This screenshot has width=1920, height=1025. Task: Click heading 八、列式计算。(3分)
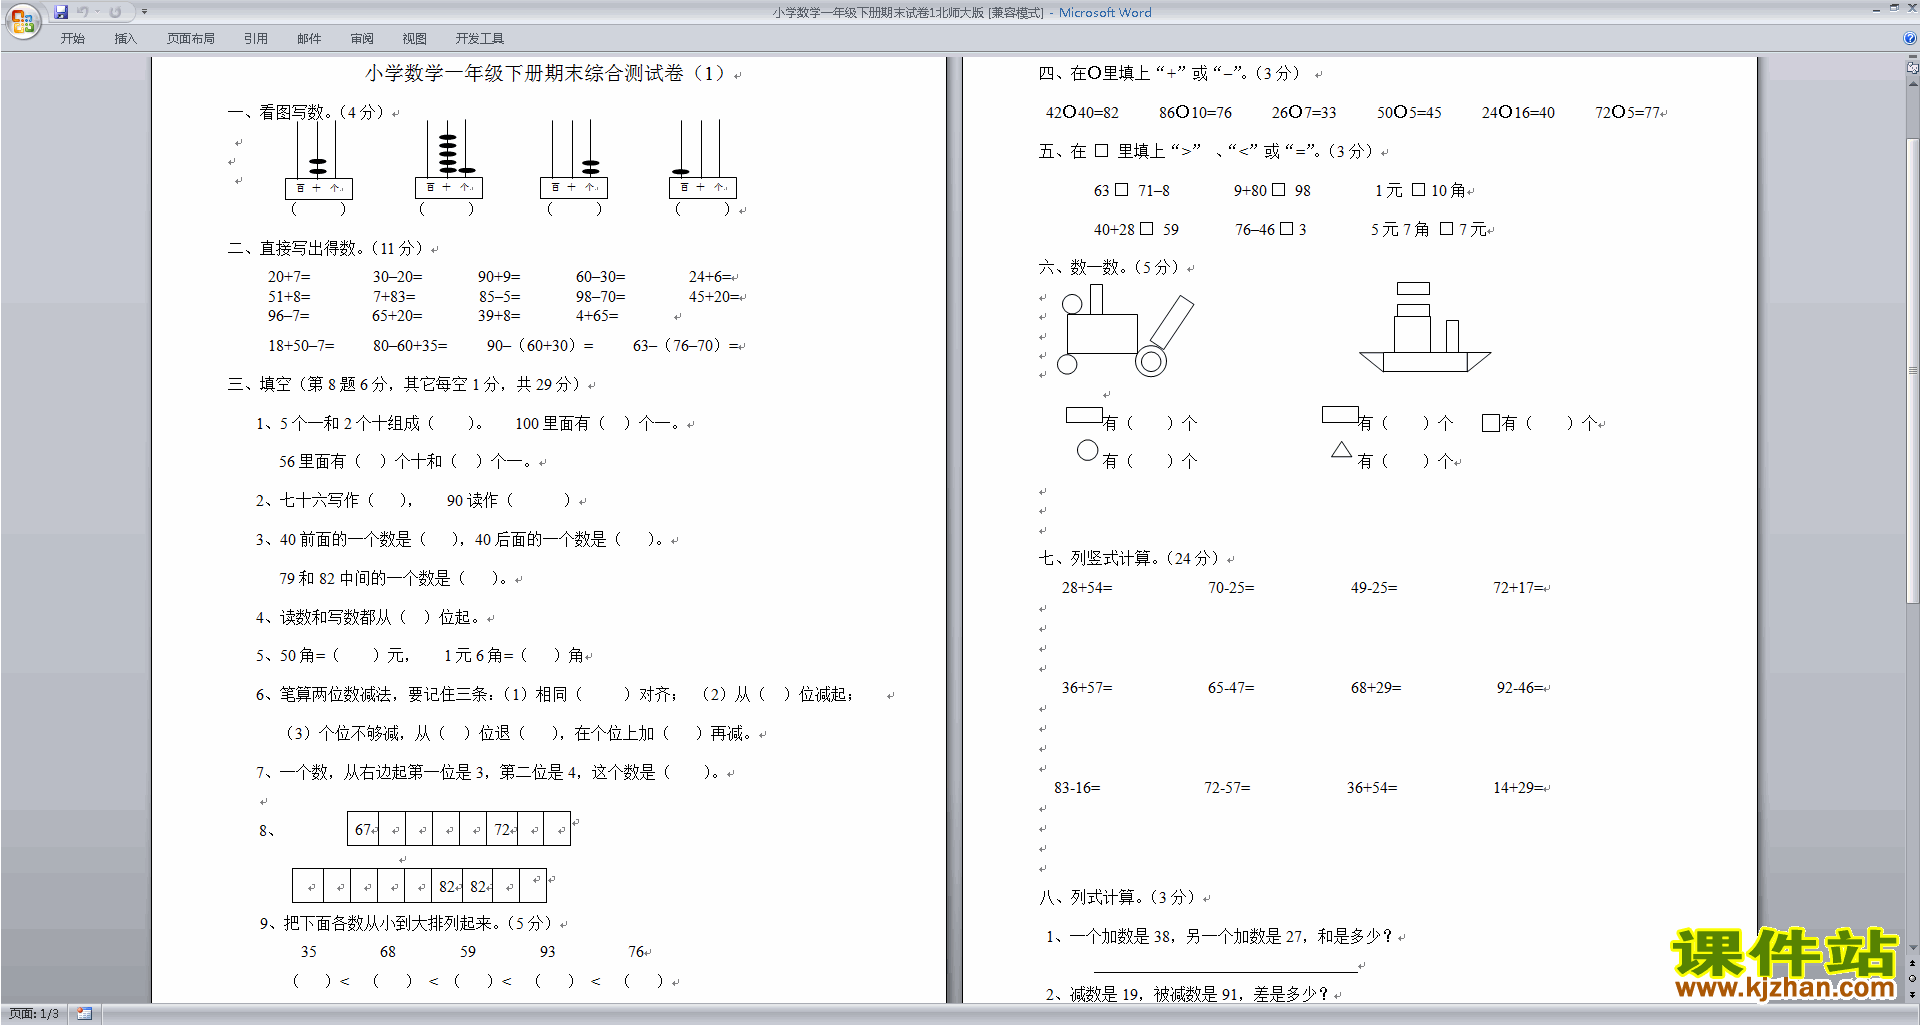point(1118,897)
